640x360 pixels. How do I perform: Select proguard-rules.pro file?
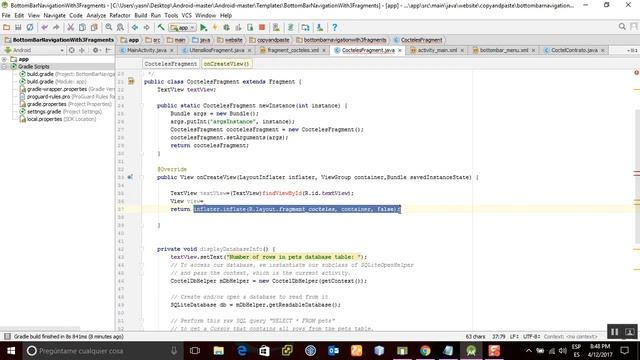(67, 97)
